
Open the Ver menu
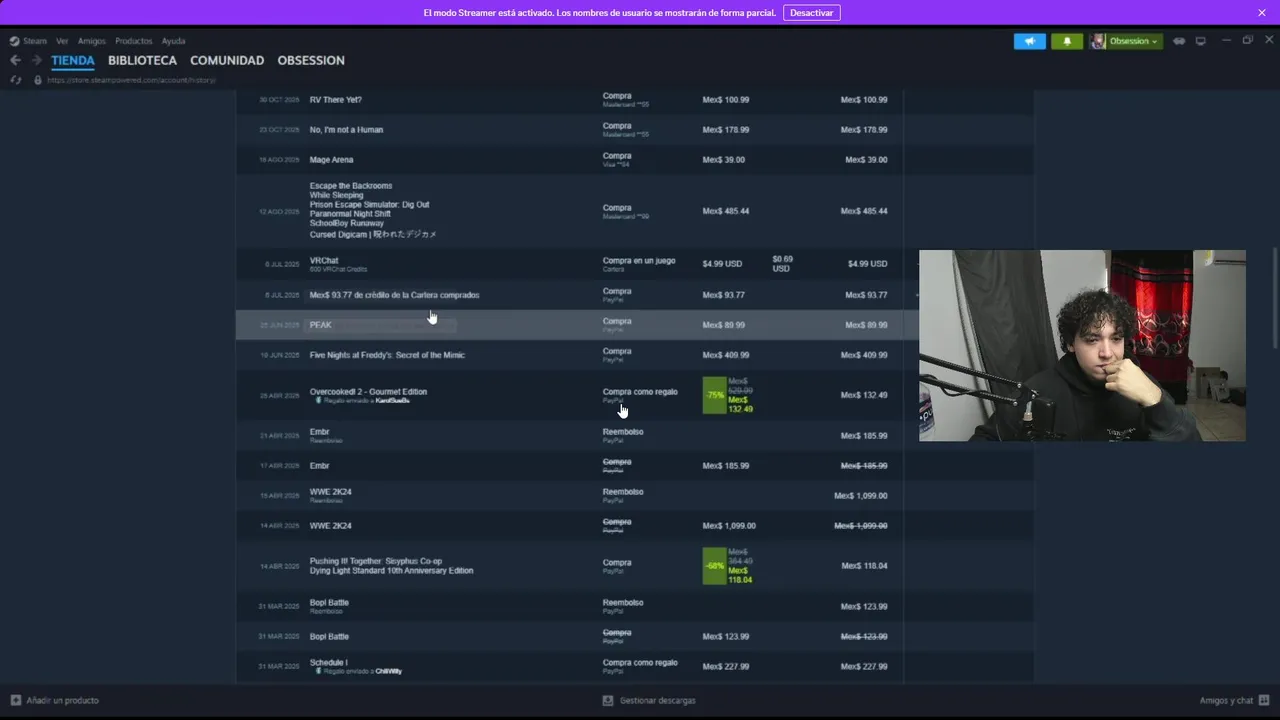[x=62, y=41]
